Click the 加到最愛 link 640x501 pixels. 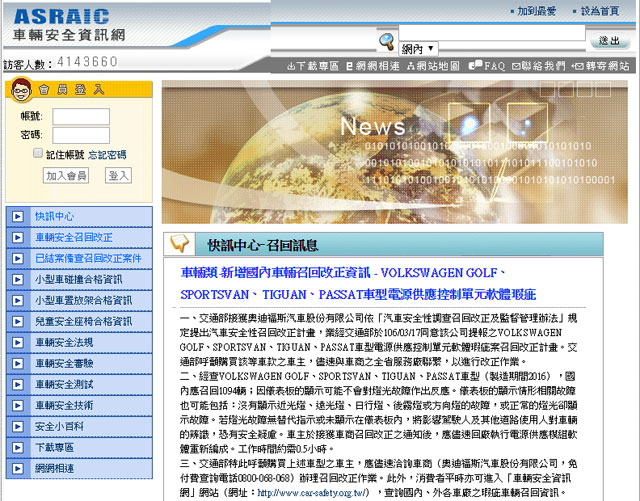(x=536, y=11)
